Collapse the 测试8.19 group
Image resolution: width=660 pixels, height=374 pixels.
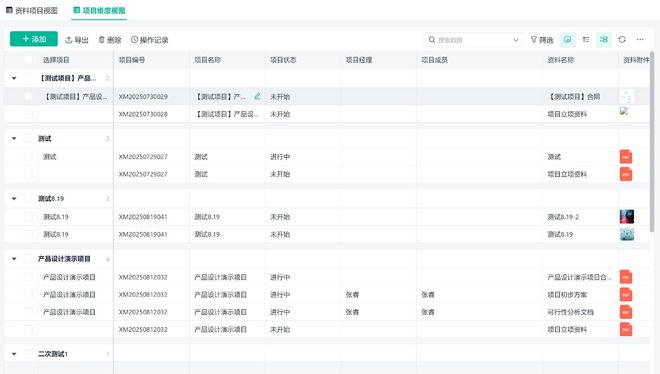tap(14, 199)
